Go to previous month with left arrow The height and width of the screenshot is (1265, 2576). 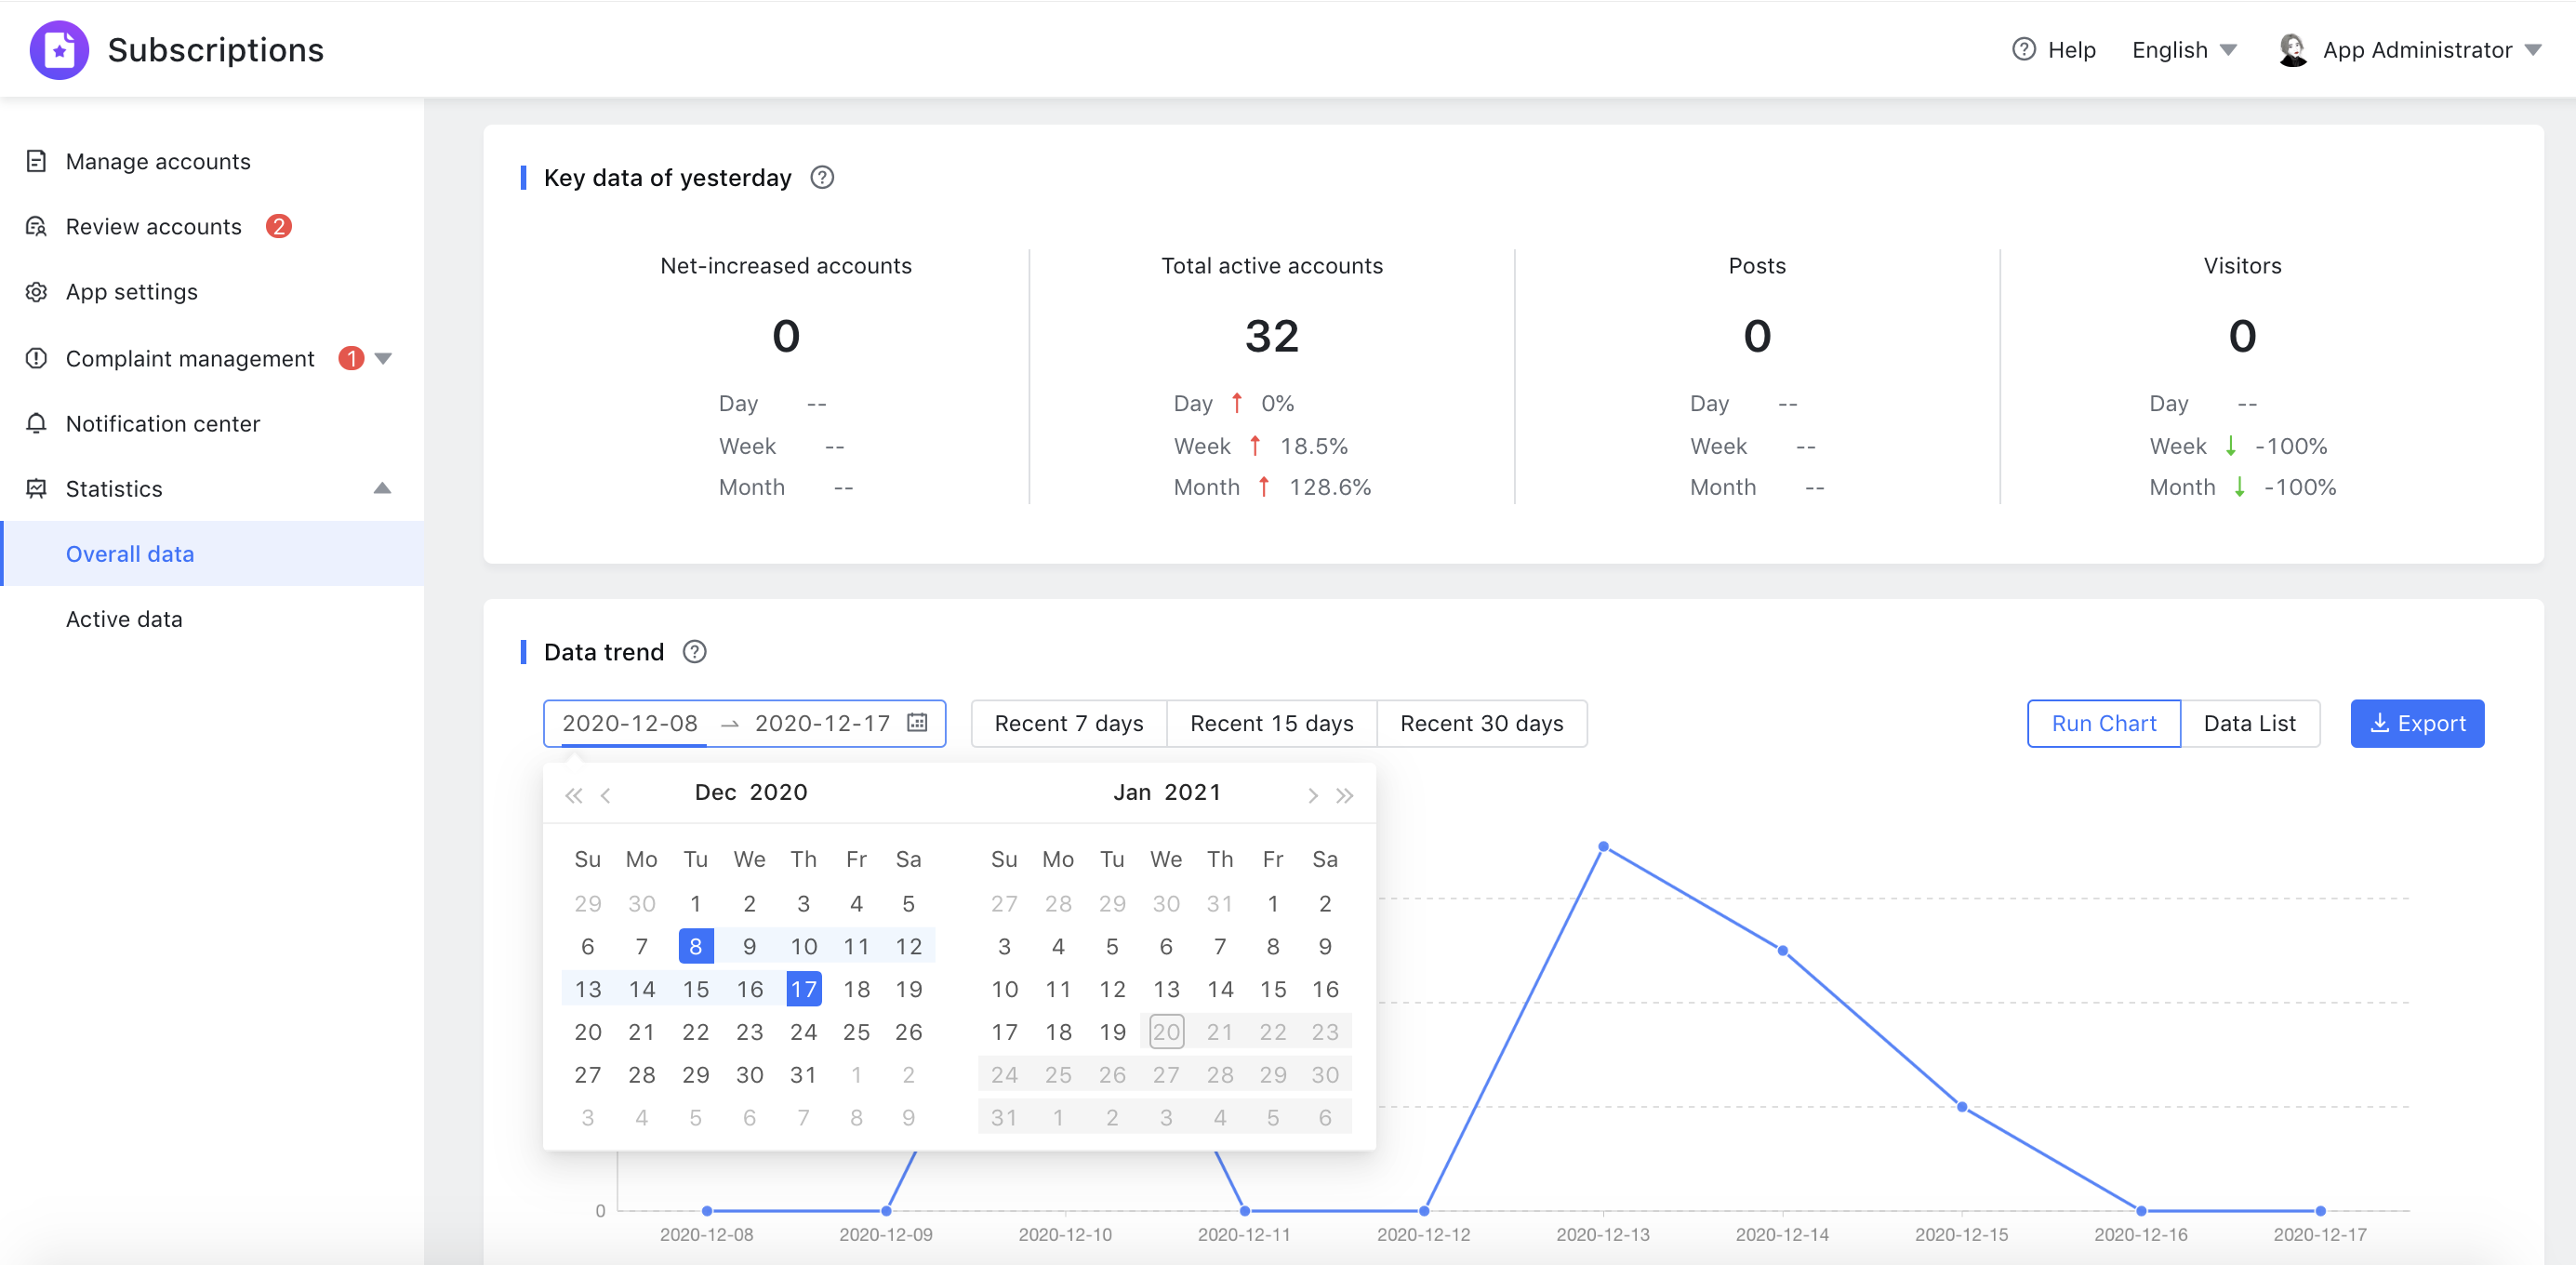pos(605,795)
